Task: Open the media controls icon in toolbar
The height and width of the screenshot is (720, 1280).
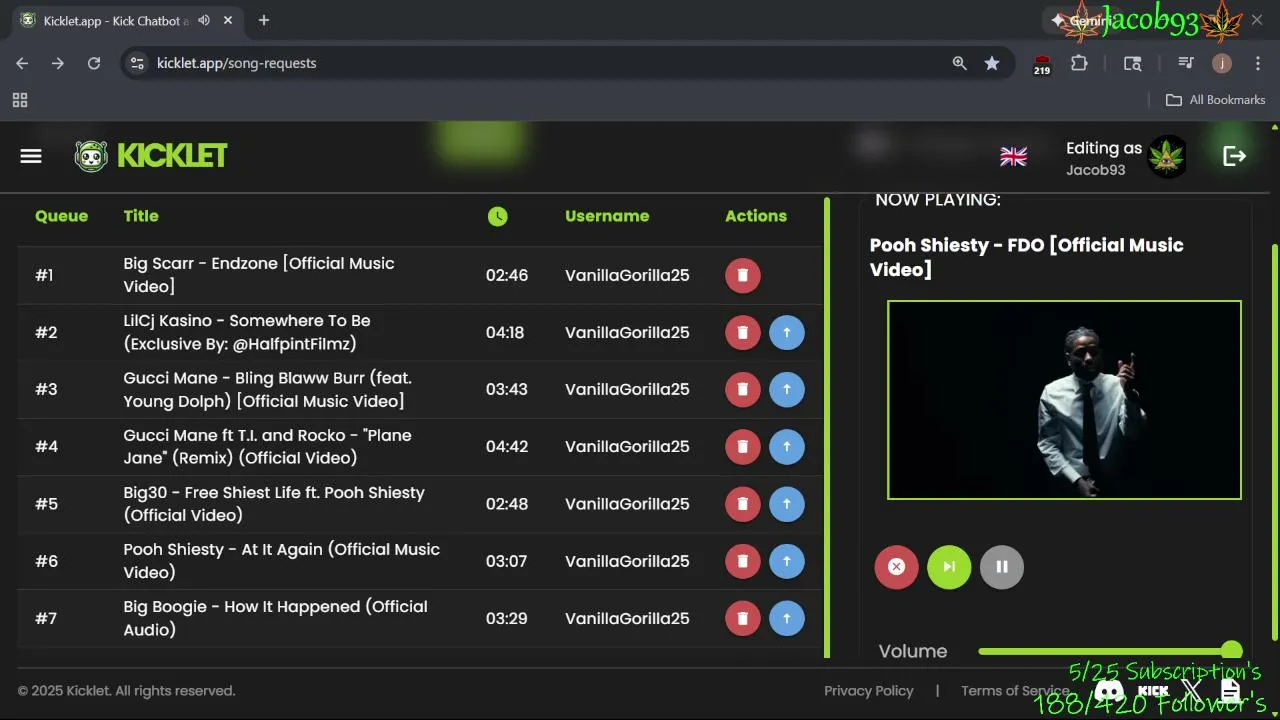Action: point(1186,63)
